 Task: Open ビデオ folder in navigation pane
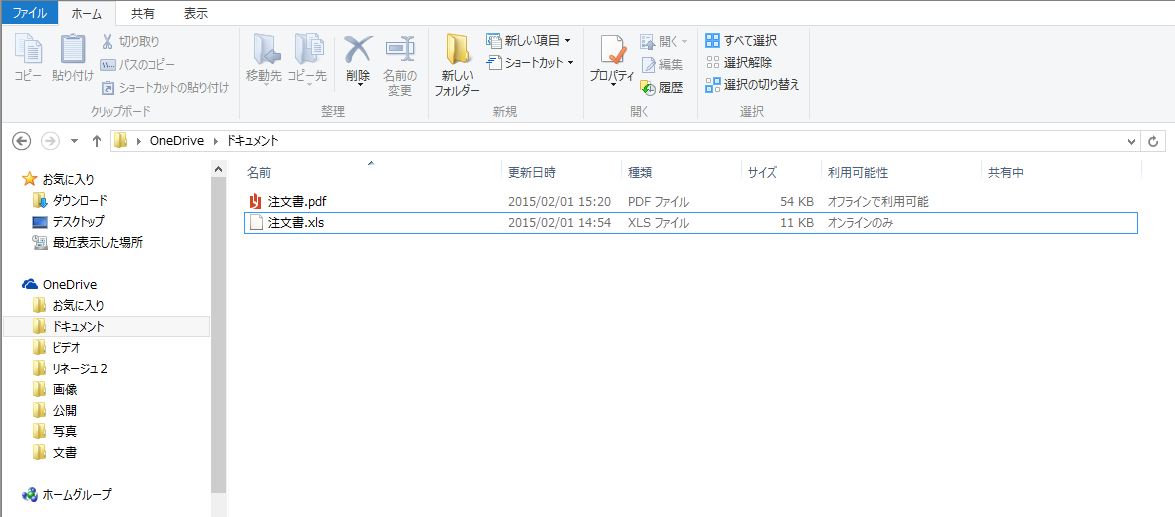pos(57,347)
